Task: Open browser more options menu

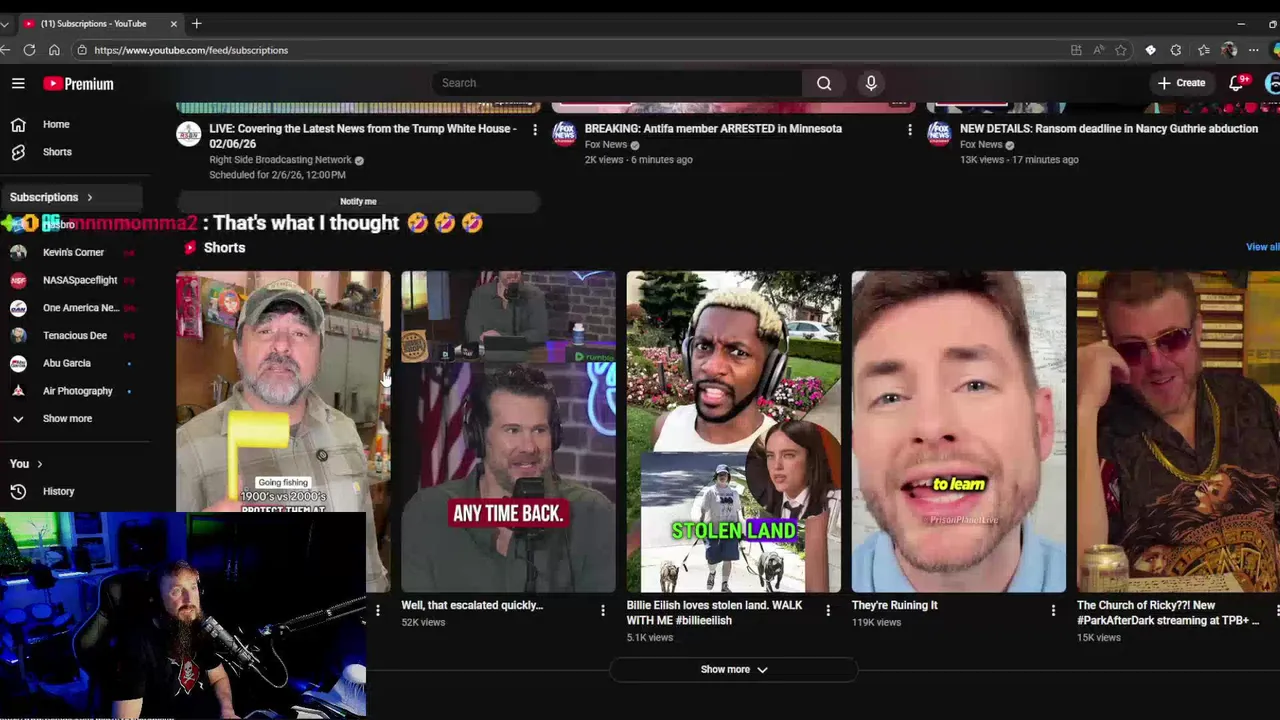Action: tap(1253, 50)
